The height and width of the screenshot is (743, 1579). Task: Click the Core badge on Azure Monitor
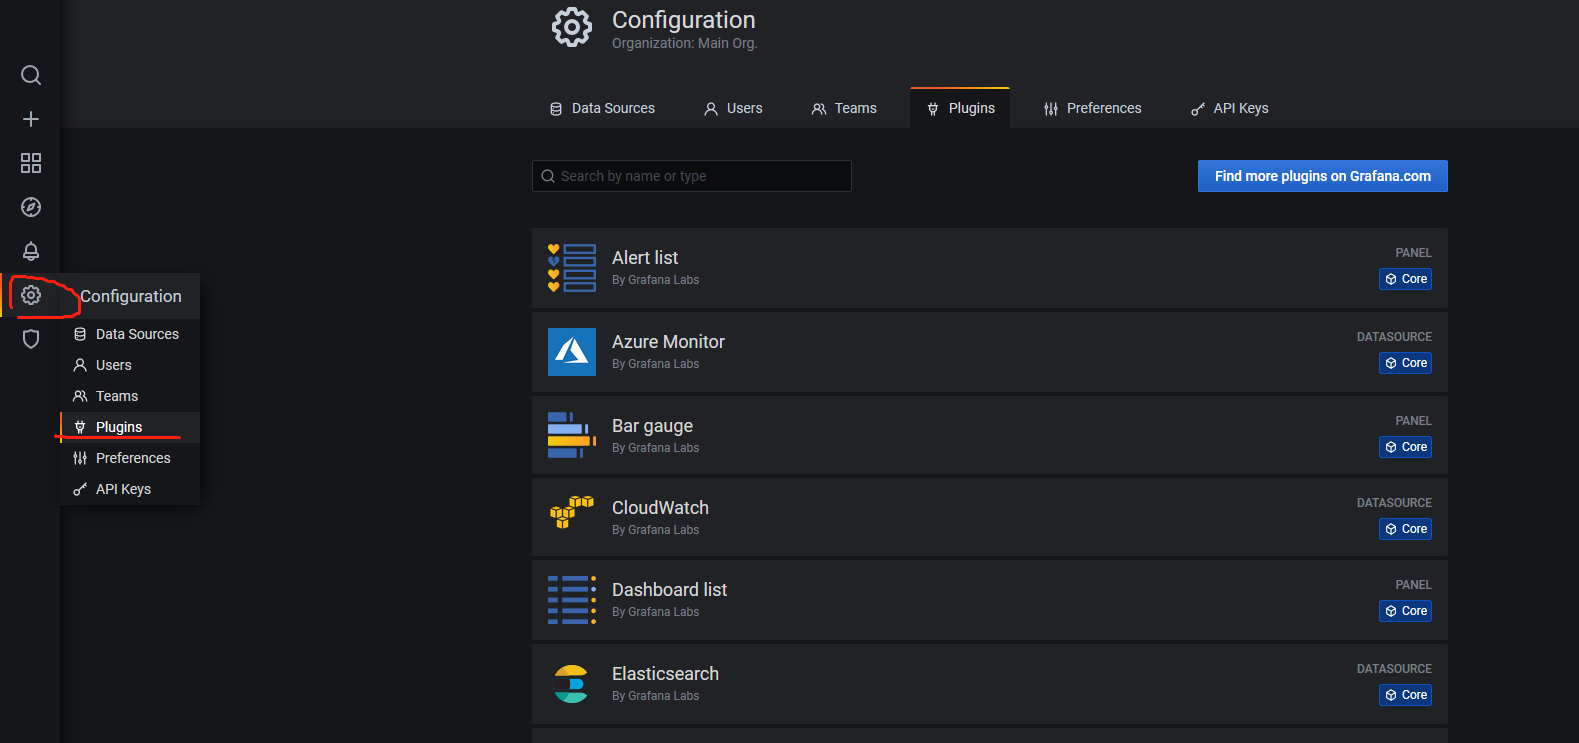(x=1405, y=363)
